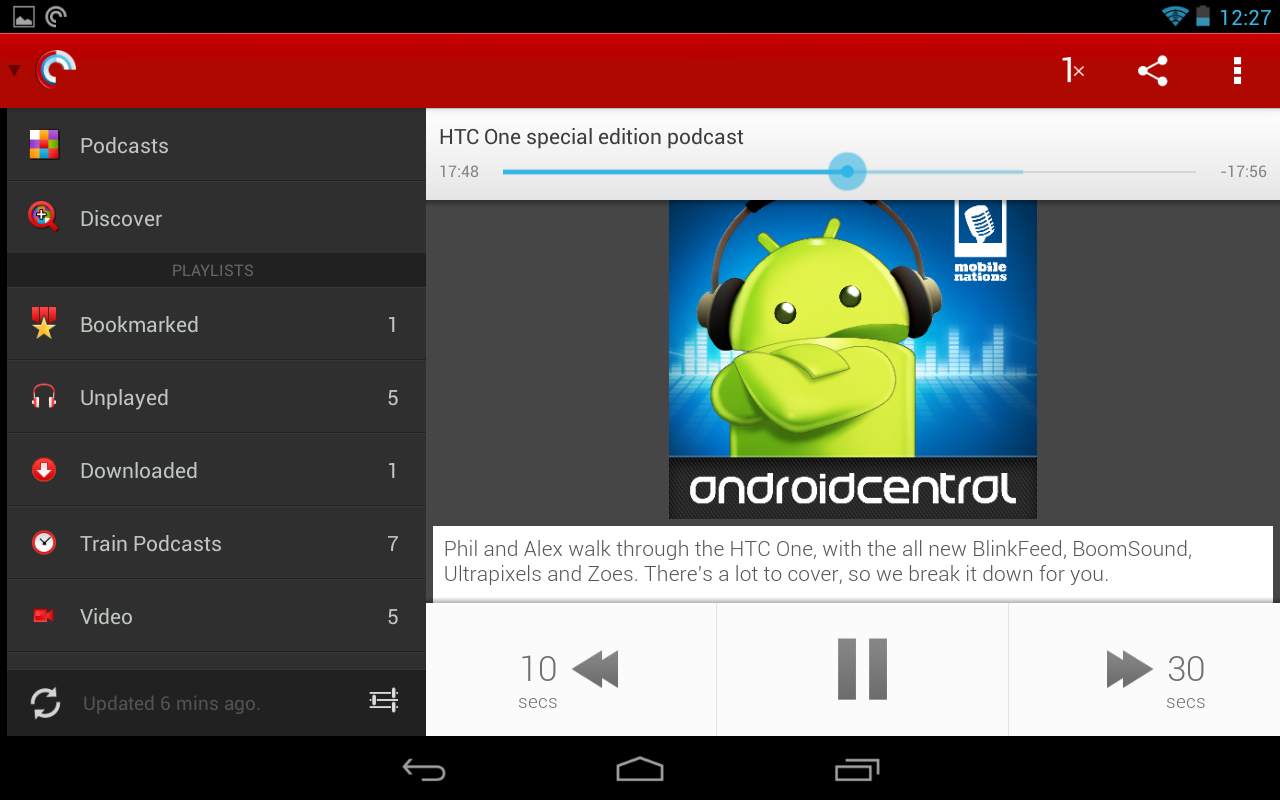Viewport: 1280px width, 800px height.
Task: Click the episode description text
Action: (818, 562)
